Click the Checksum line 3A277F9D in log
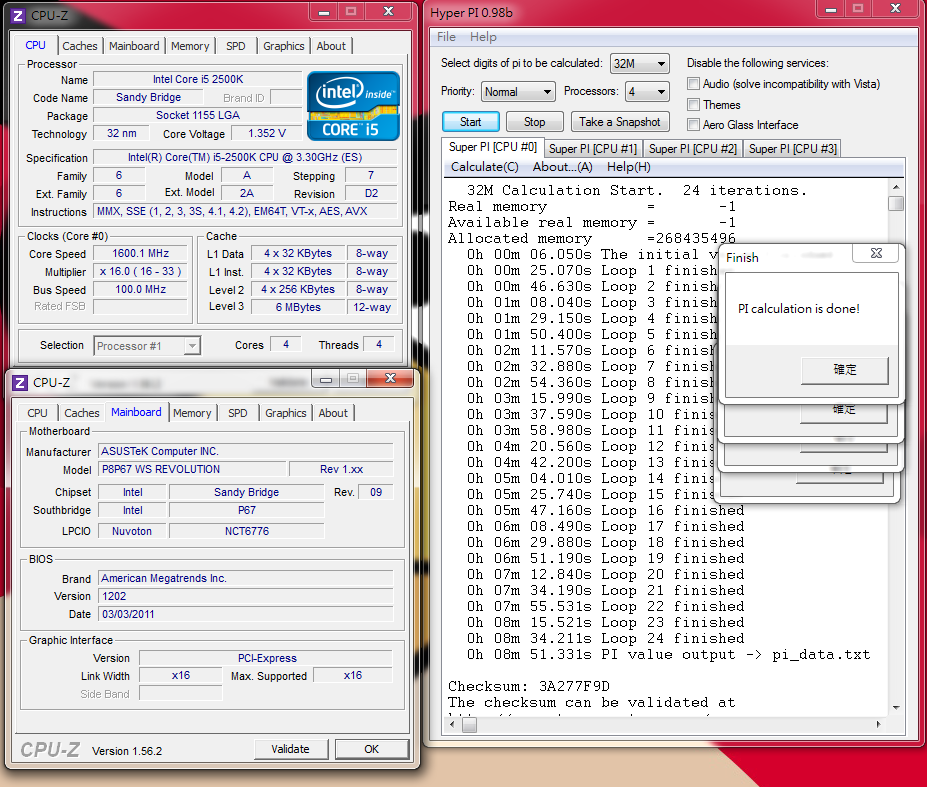The width and height of the screenshot is (927, 787). coord(529,686)
